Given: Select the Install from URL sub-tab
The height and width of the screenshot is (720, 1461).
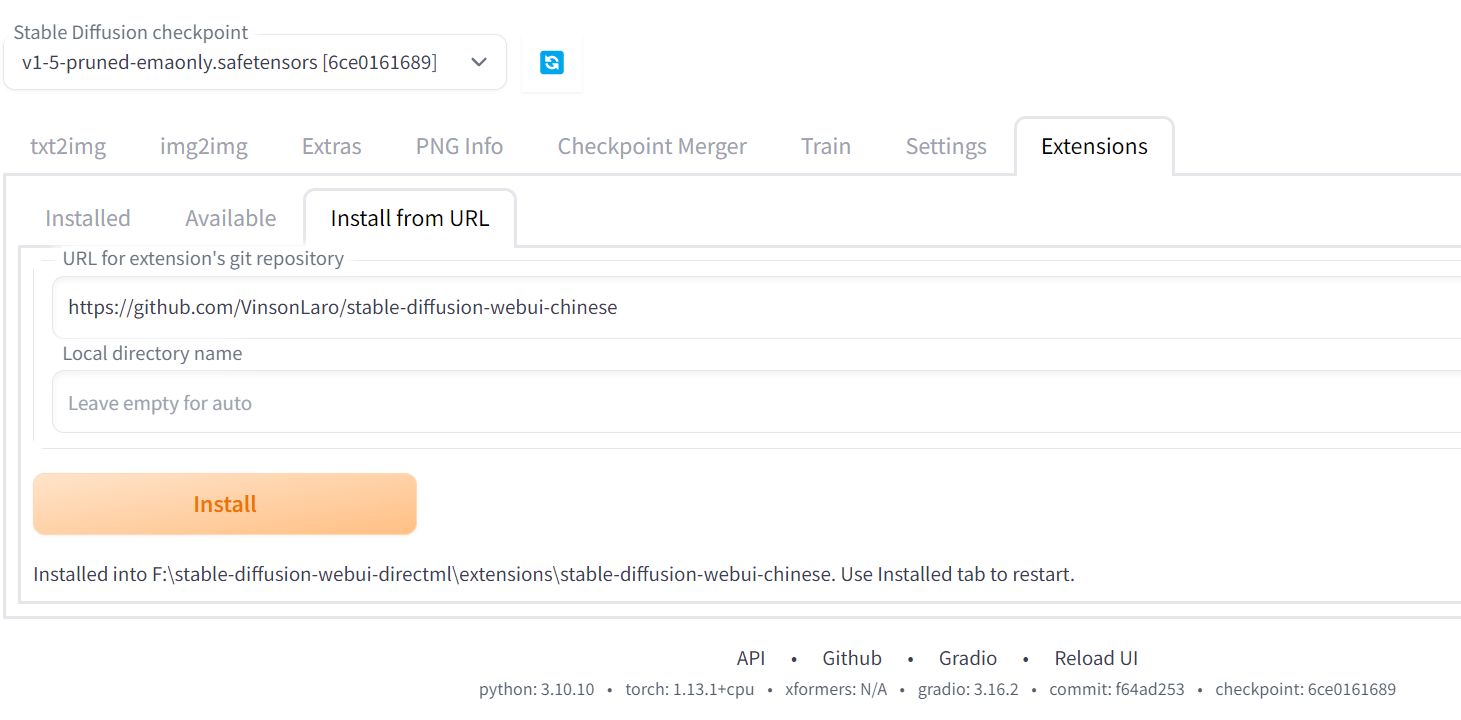Looking at the screenshot, I should (x=410, y=218).
